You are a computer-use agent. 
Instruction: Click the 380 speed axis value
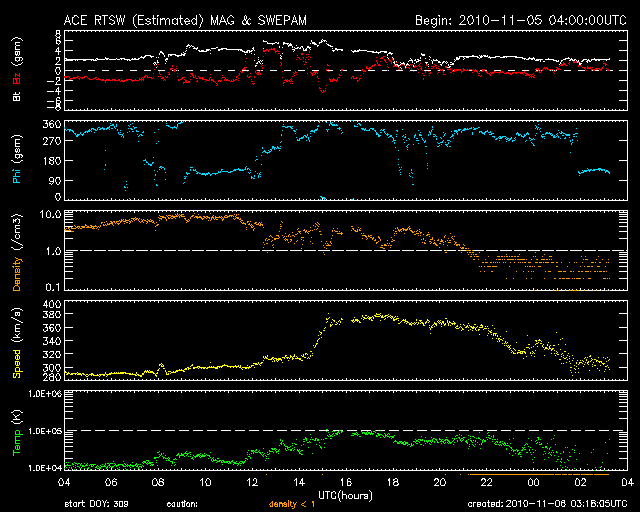click(51, 314)
